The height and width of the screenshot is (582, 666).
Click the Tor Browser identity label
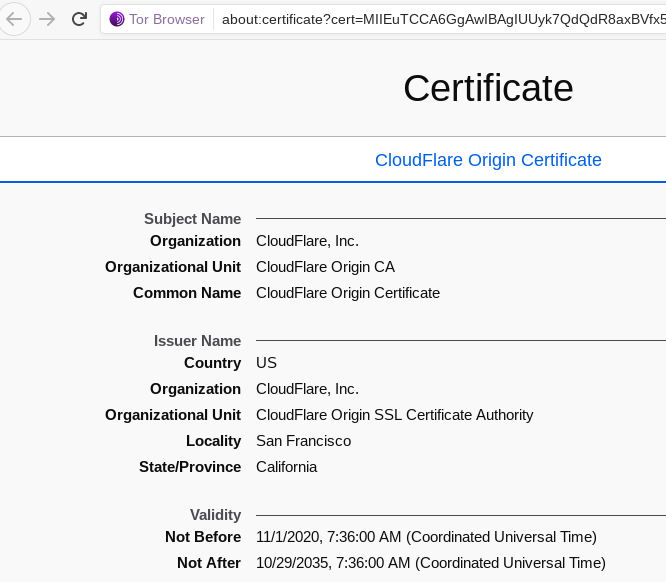(166, 19)
